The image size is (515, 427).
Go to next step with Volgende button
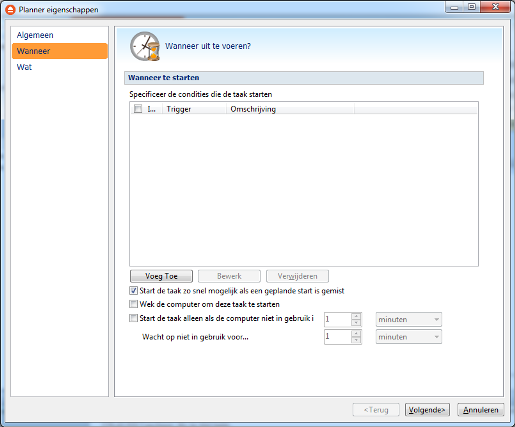point(427,410)
